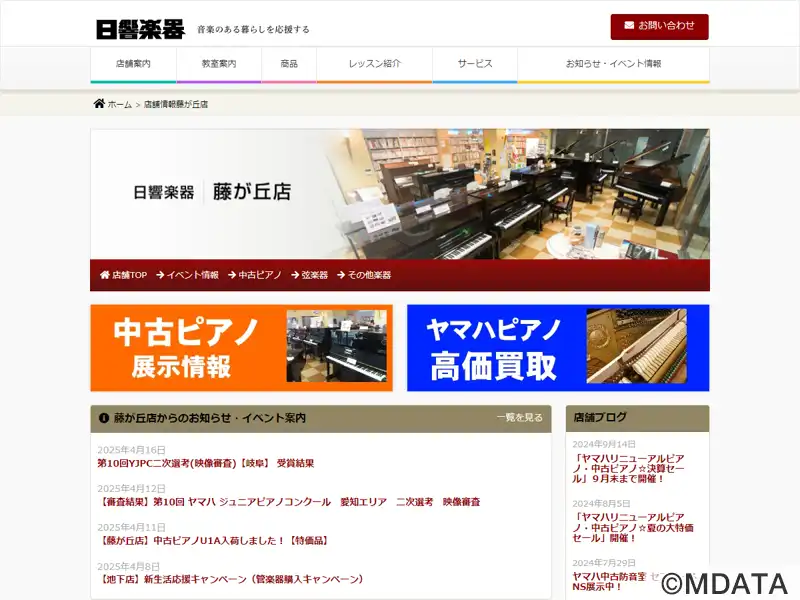
Task: Click the orange 中古ピアノ展示情報 banner
Action: [x=241, y=348]
